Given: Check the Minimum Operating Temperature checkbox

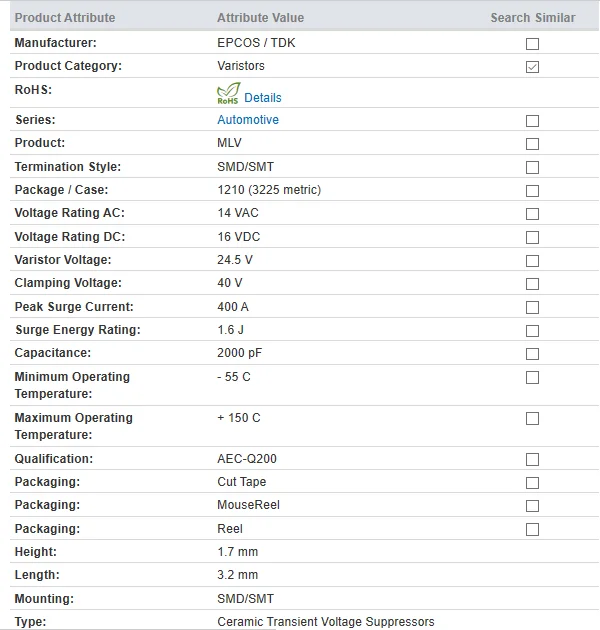Looking at the screenshot, I should coord(532,377).
